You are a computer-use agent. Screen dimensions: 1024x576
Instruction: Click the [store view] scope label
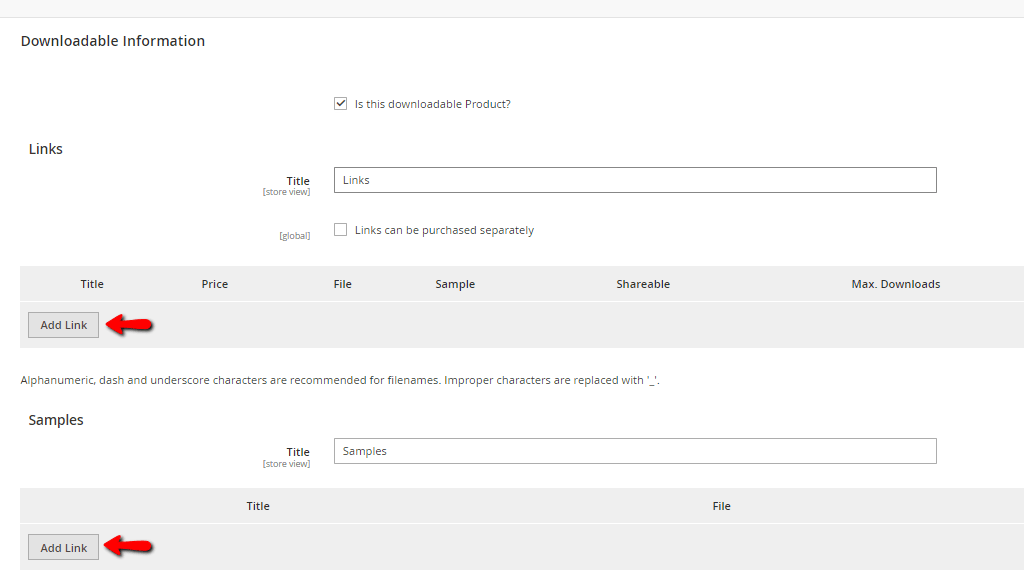coord(287,191)
